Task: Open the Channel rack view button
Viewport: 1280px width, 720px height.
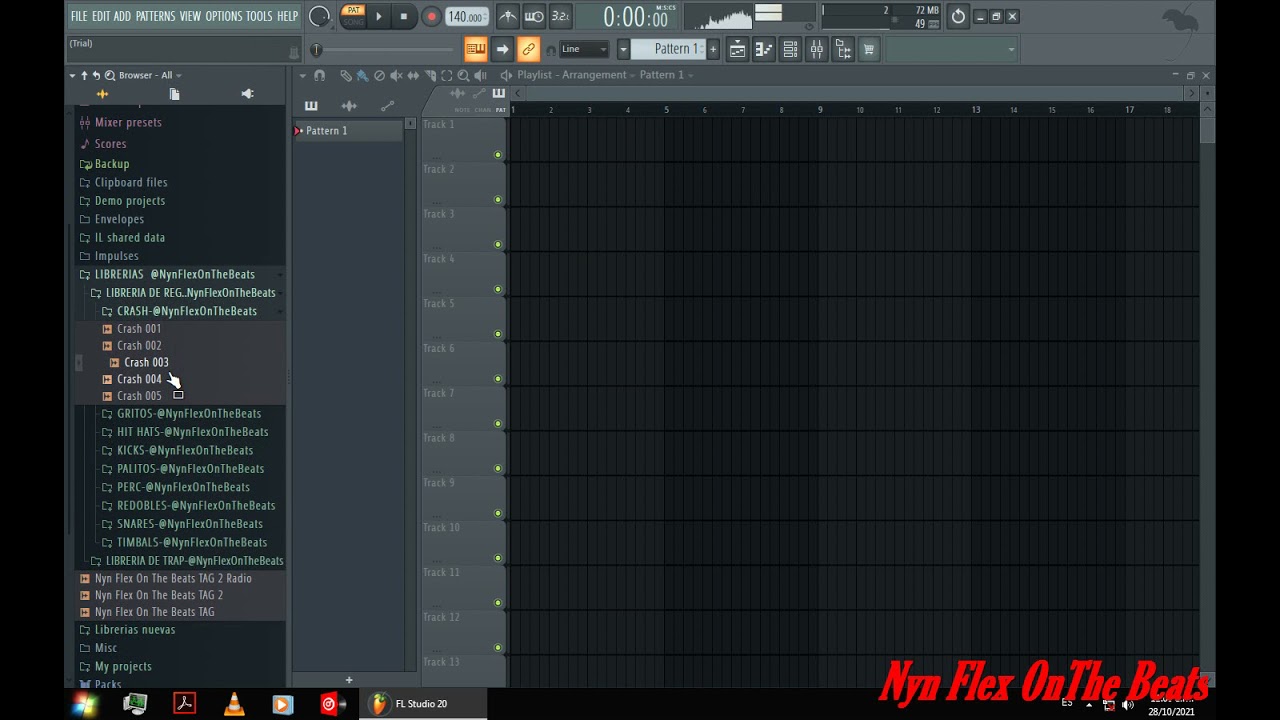Action: tap(790, 49)
